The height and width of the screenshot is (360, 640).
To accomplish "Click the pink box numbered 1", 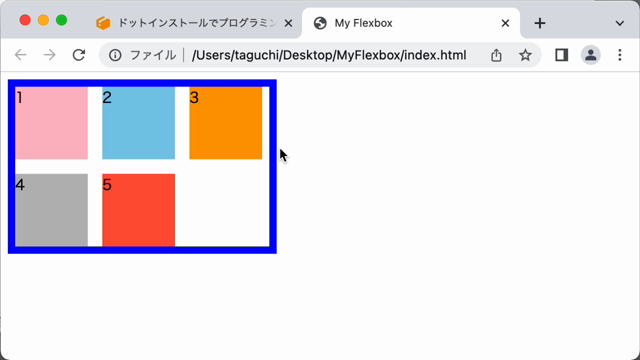I will tap(51, 122).
